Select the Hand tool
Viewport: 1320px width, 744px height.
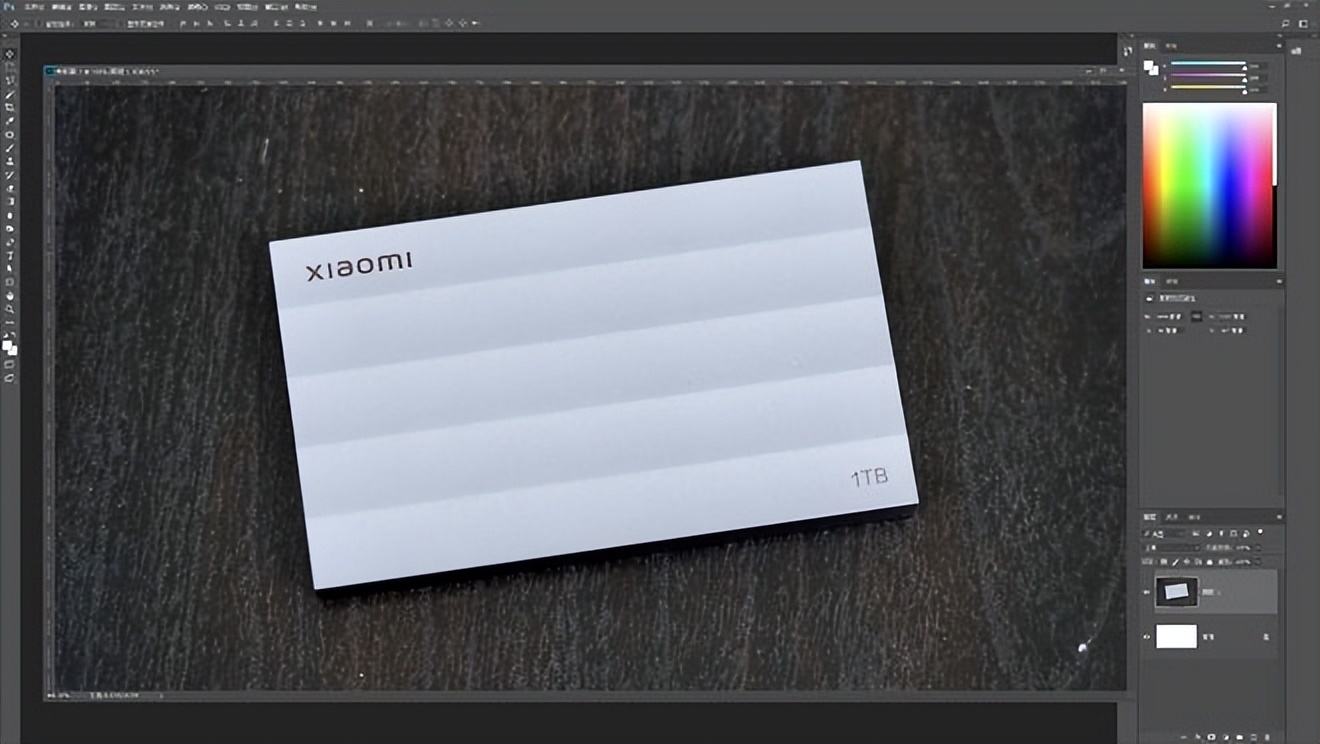pyautogui.click(x=10, y=296)
